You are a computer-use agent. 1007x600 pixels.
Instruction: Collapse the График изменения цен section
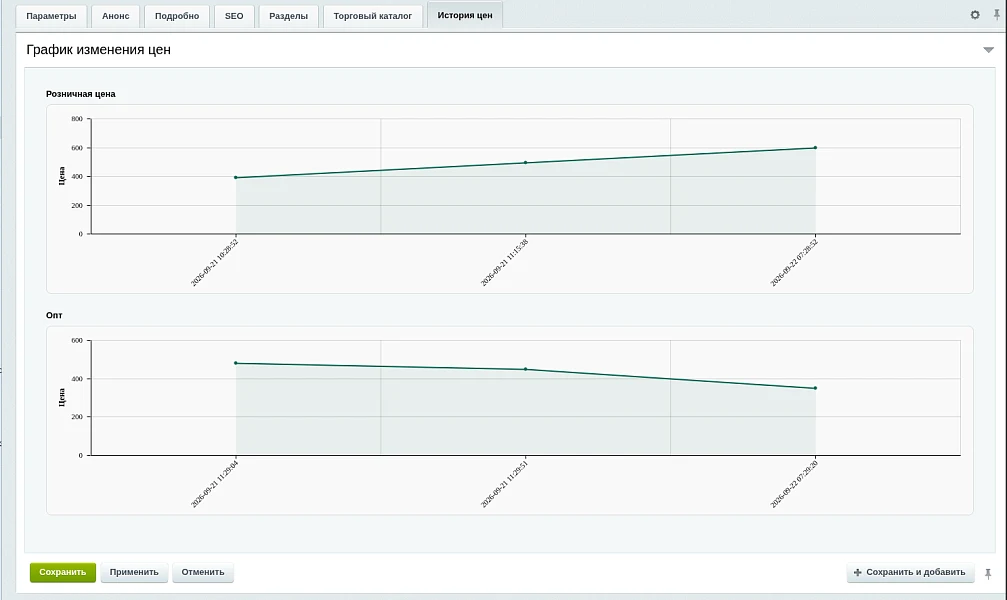pyautogui.click(x=988, y=50)
